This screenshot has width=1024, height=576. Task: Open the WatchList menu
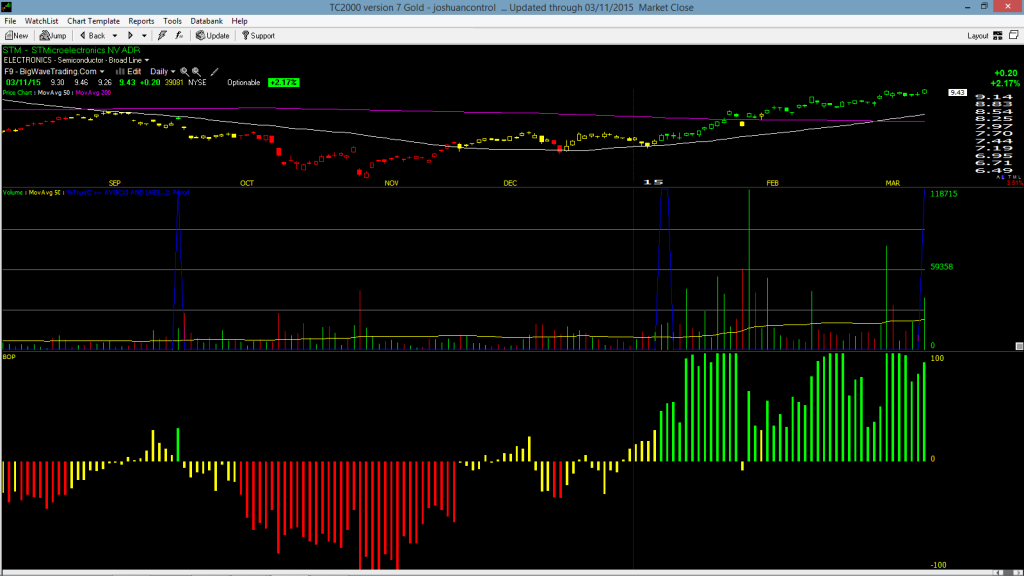click(41, 21)
